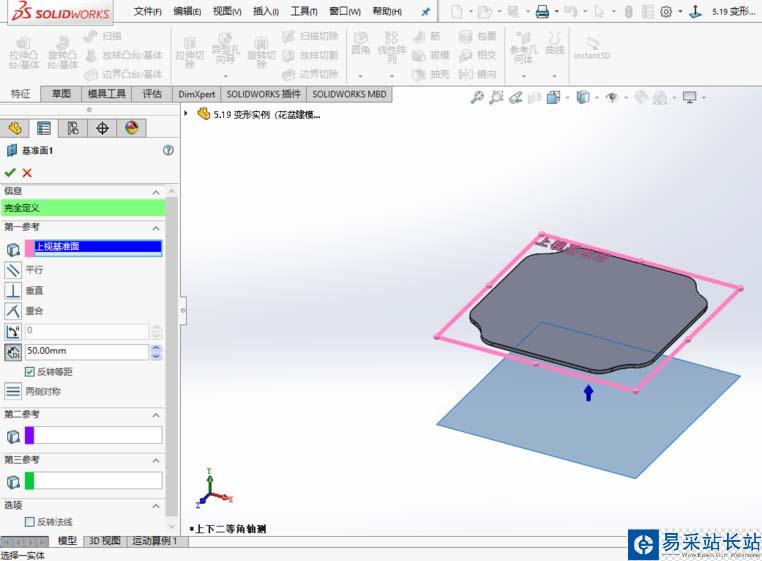Open the FeatureManager design tree tab
The height and width of the screenshot is (561, 762).
15,128
